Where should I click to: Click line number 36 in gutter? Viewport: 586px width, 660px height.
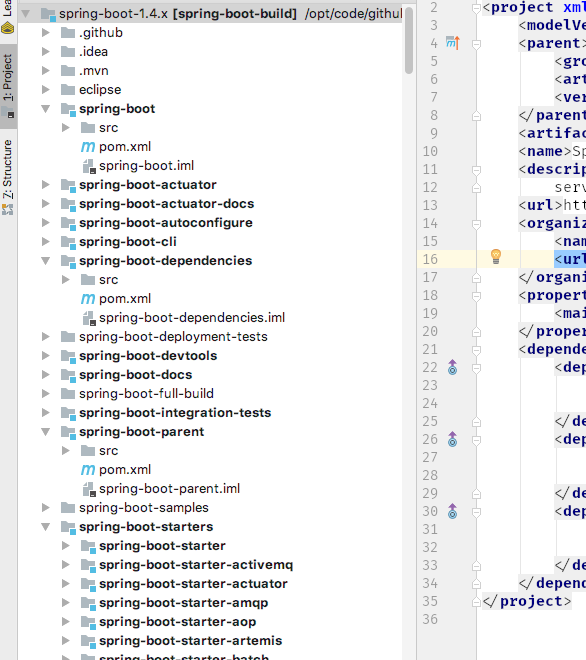coord(430,619)
